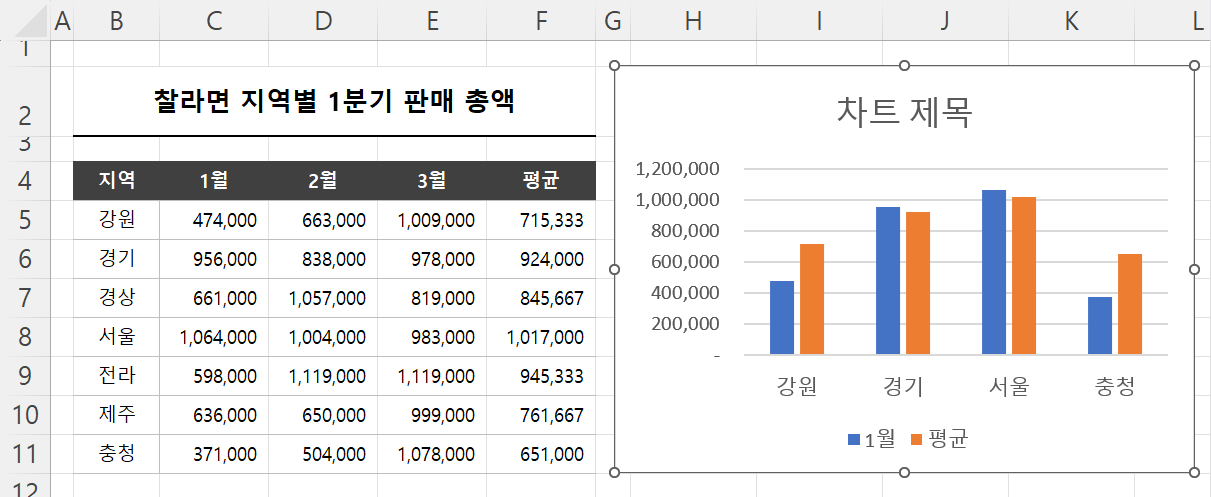Click the blue 1월 bar for 강원
Image resolution: width=1211 pixels, height=497 pixels.
pyautogui.click(x=782, y=317)
